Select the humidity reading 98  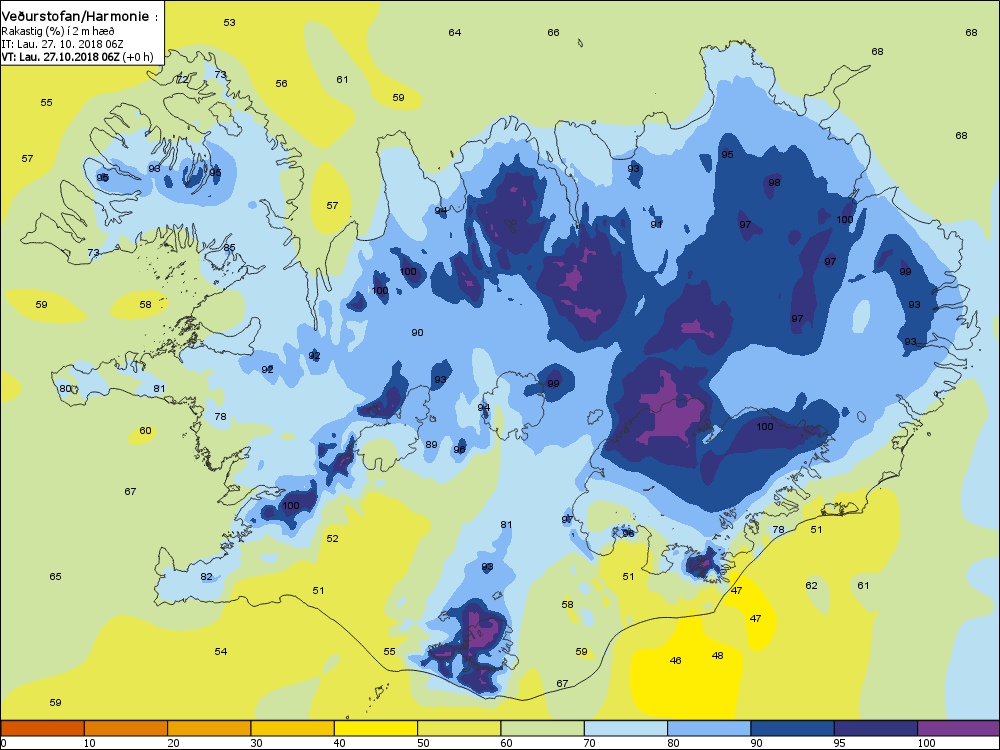(x=774, y=182)
